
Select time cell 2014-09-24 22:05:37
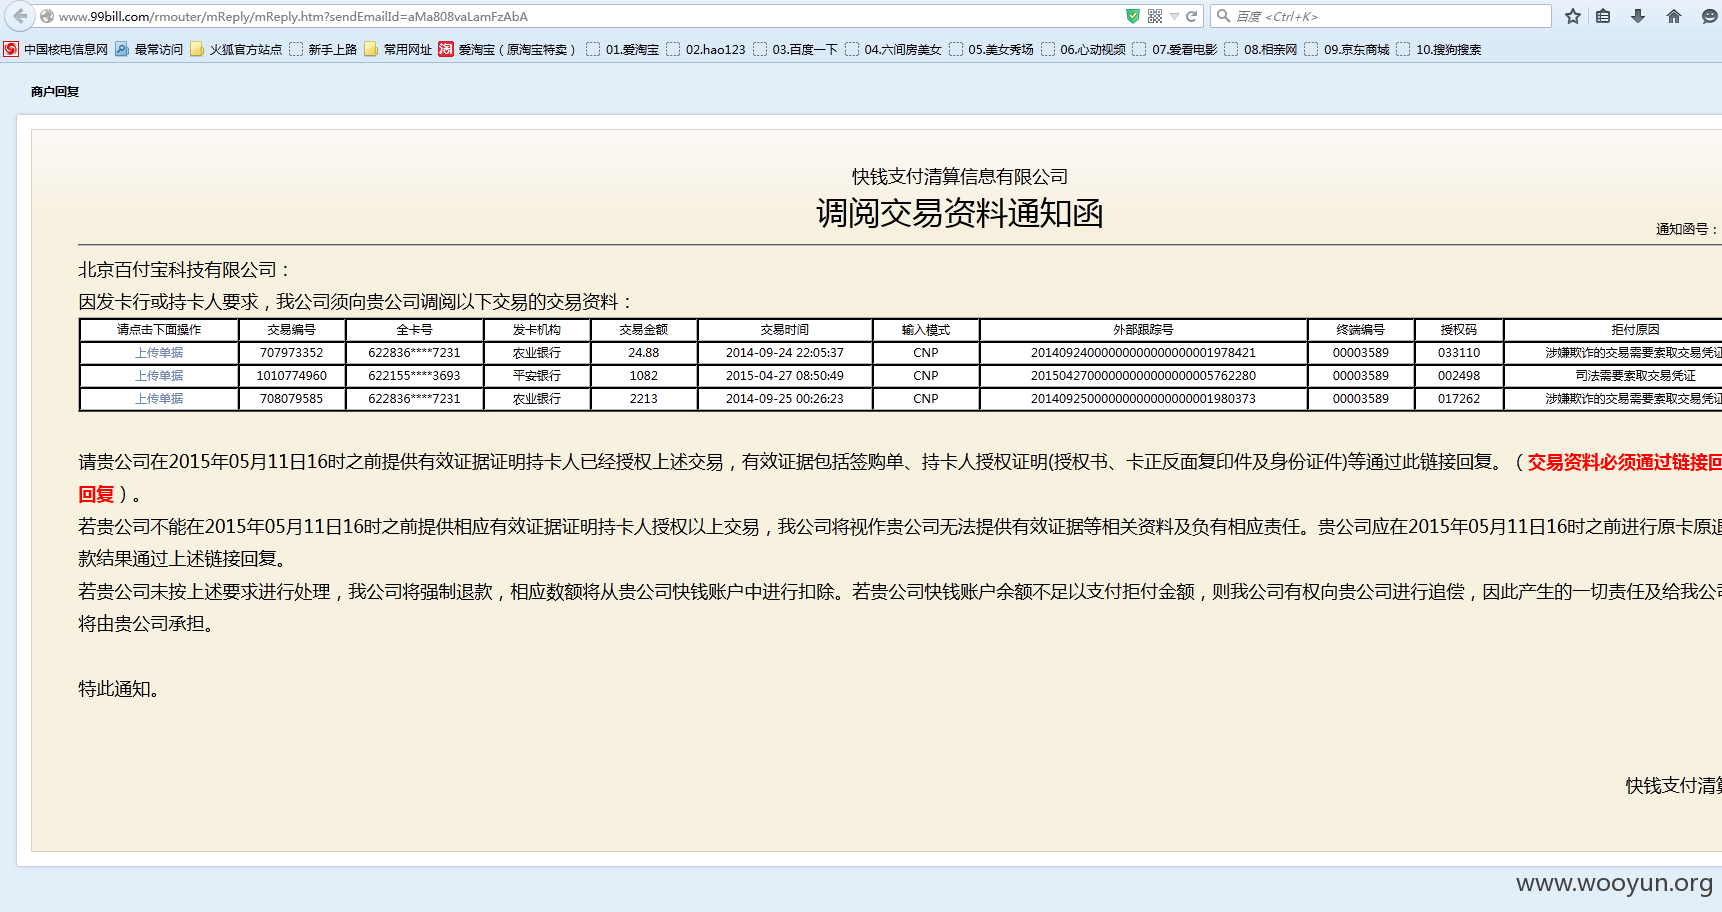click(785, 353)
